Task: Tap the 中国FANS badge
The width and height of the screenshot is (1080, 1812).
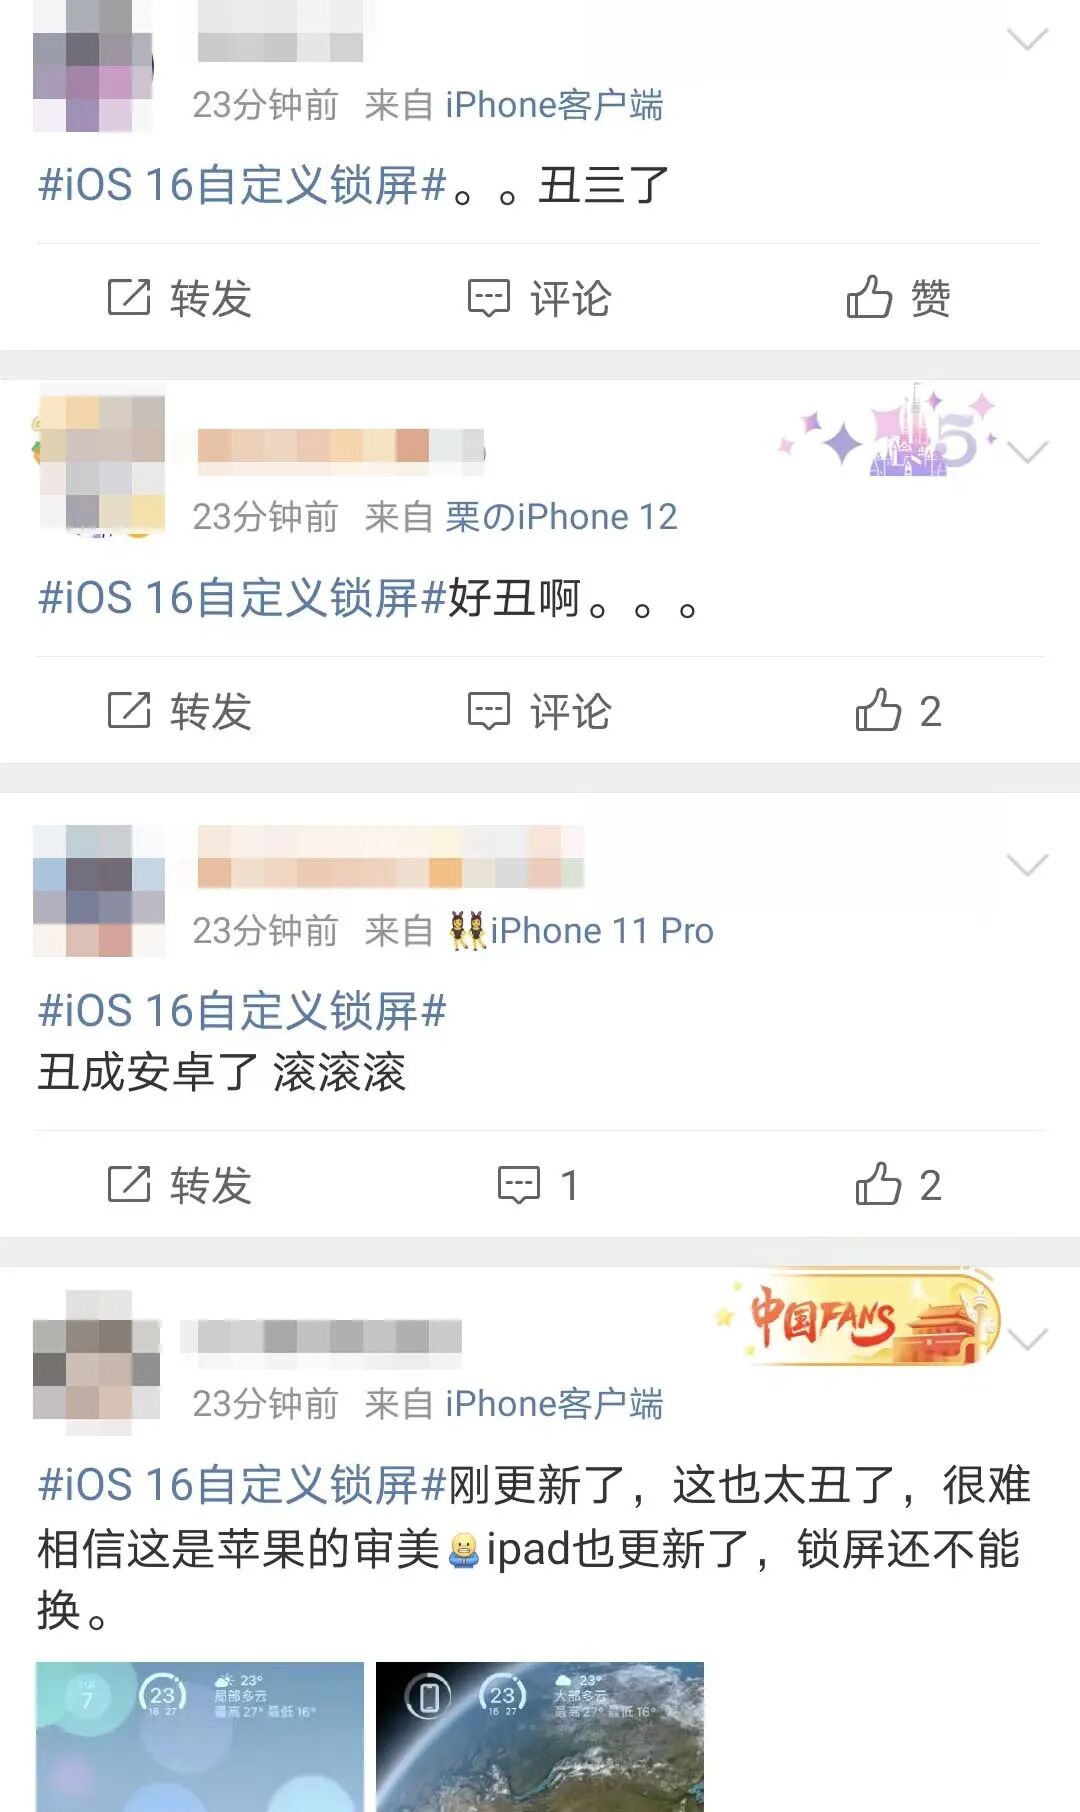Action: pos(858,1317)
